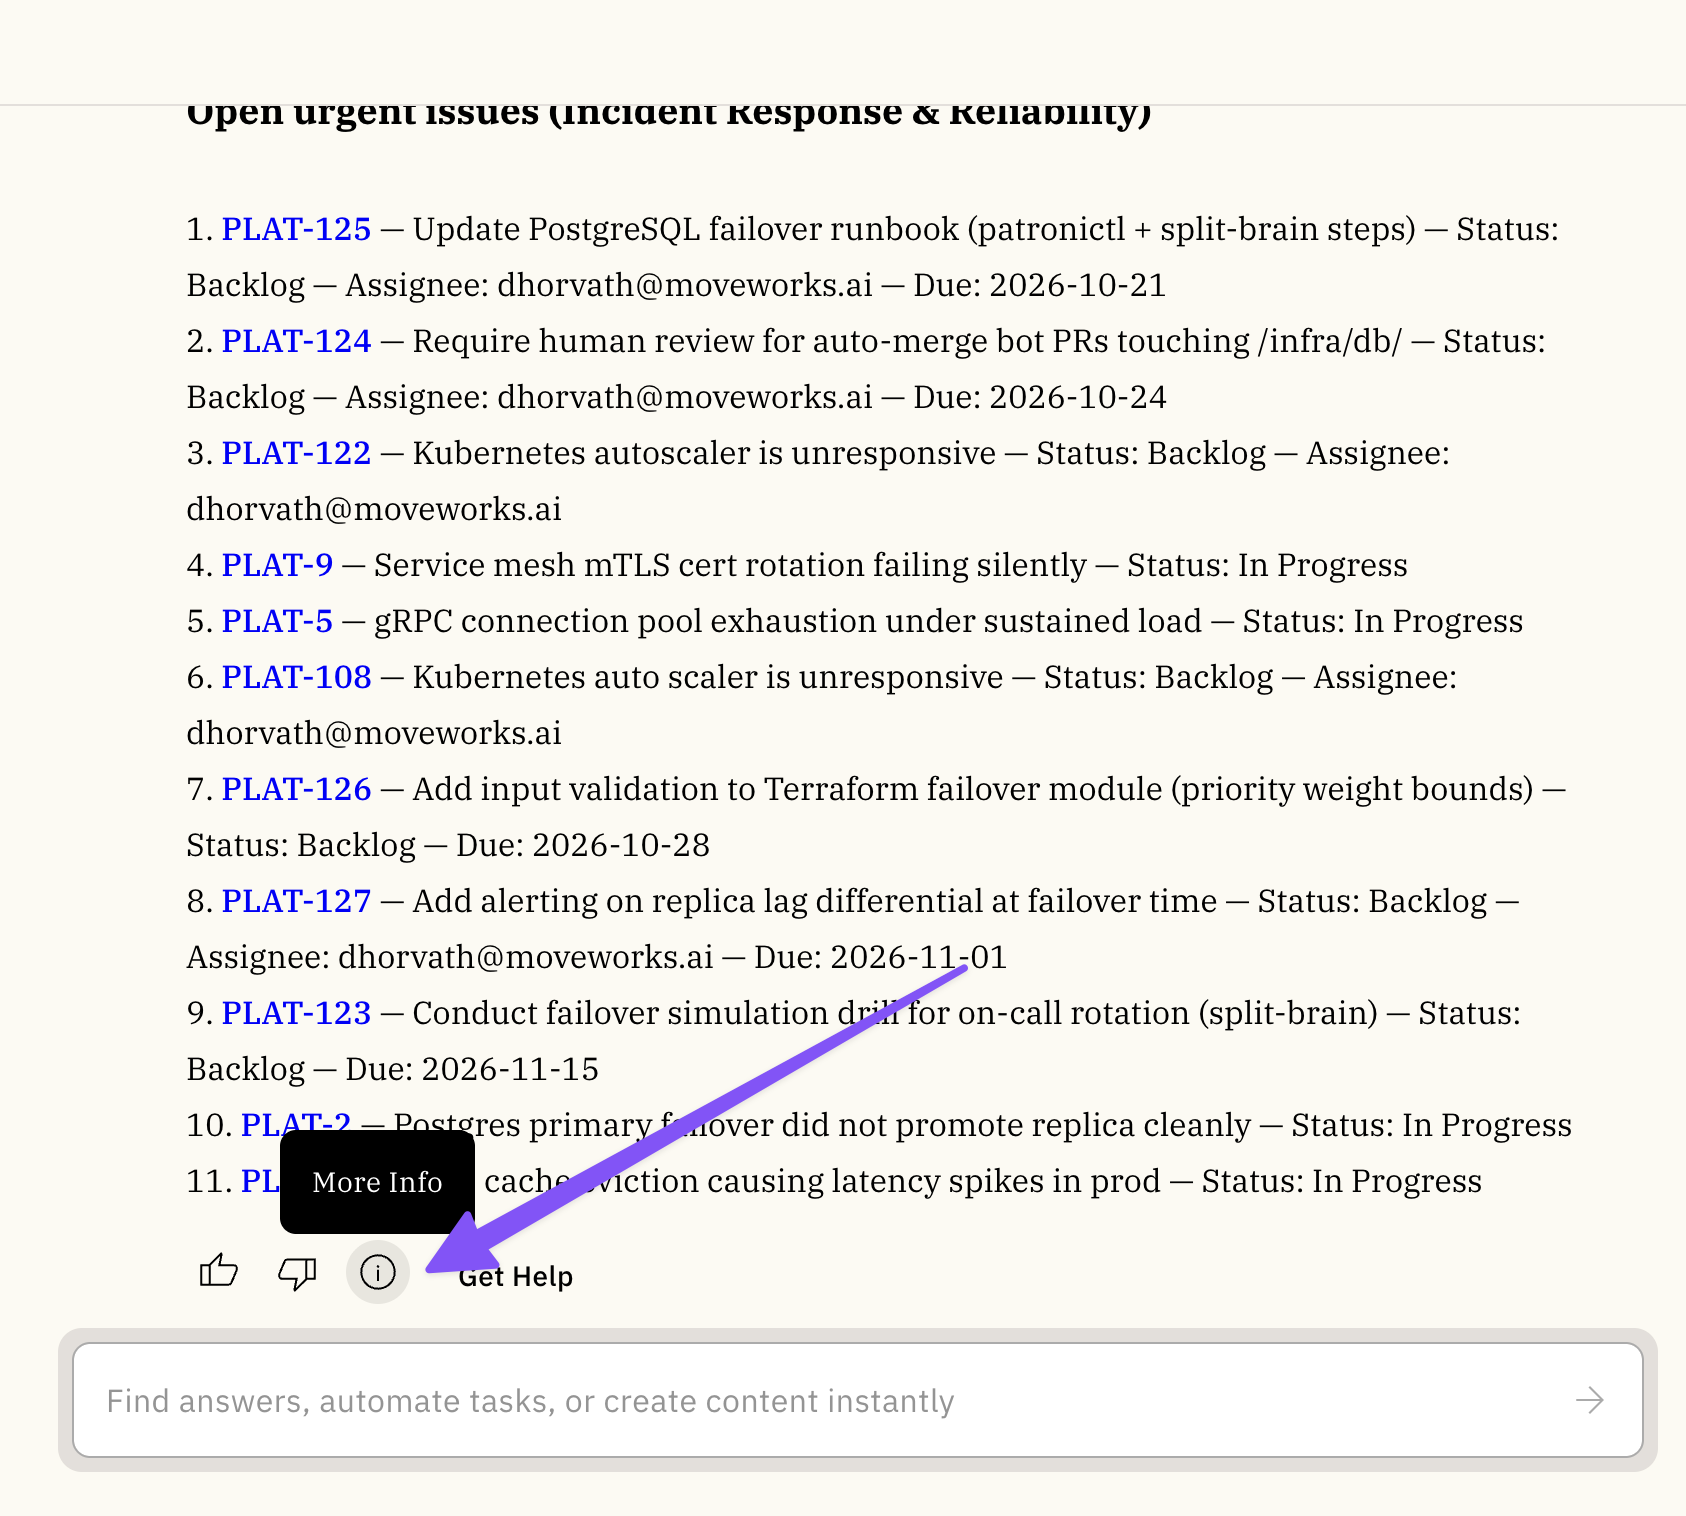This screenshot has width=1686, height=1516.
Task: Open the PLAT-125 issue link
Action: pos(296,229)
